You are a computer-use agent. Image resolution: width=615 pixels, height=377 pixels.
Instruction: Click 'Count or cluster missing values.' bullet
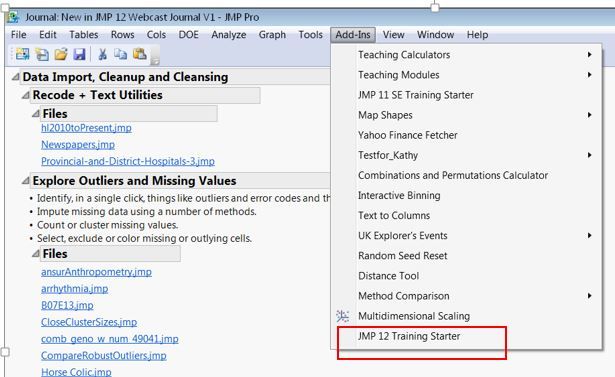click(x=107, y=225)
